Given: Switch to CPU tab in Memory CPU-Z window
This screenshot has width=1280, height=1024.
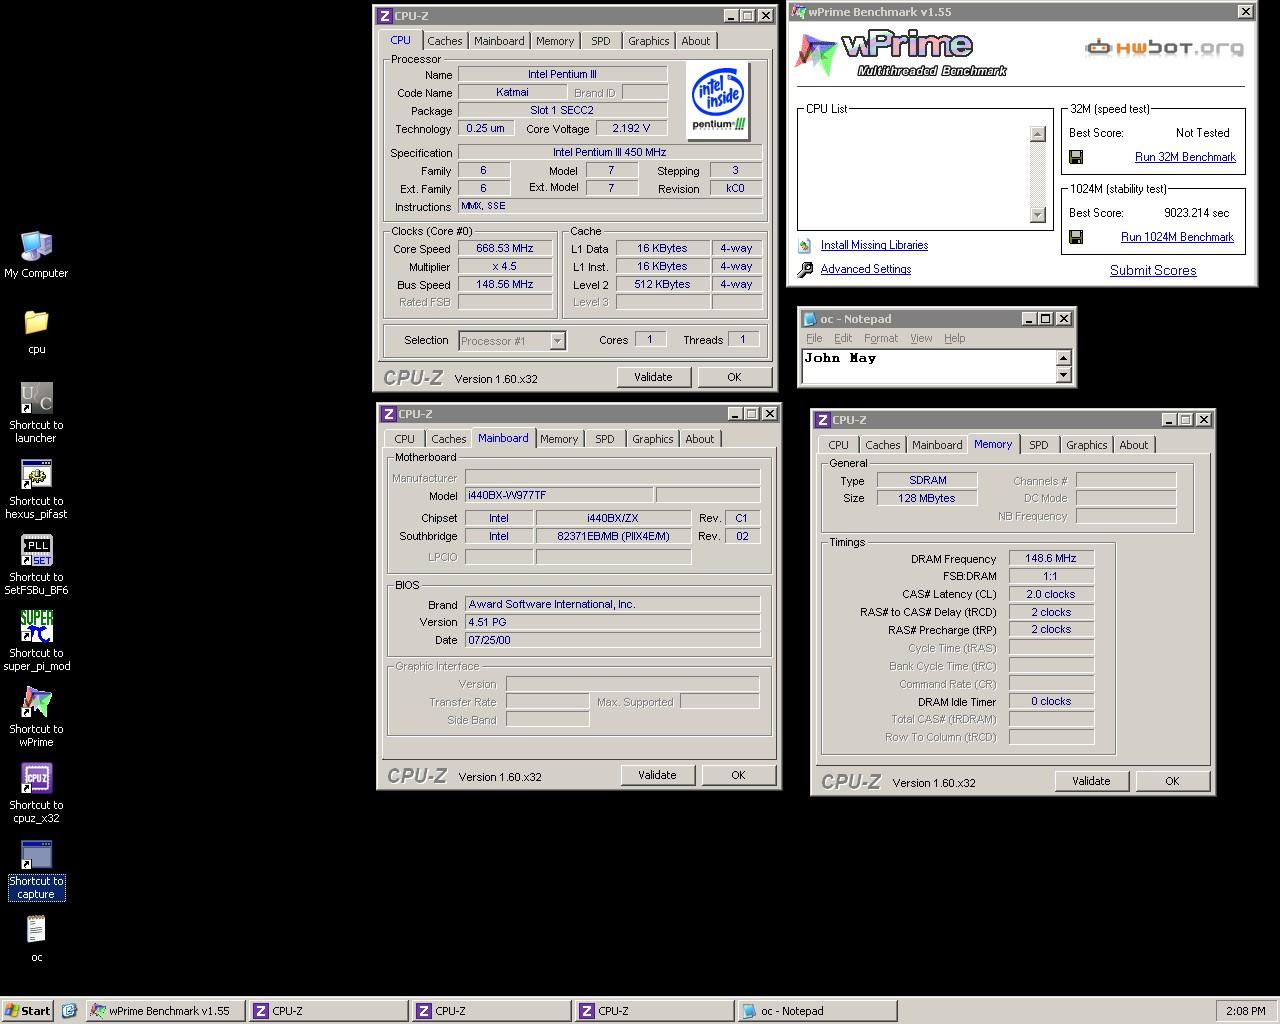Looking at the screenshot, I should [838, 445].
